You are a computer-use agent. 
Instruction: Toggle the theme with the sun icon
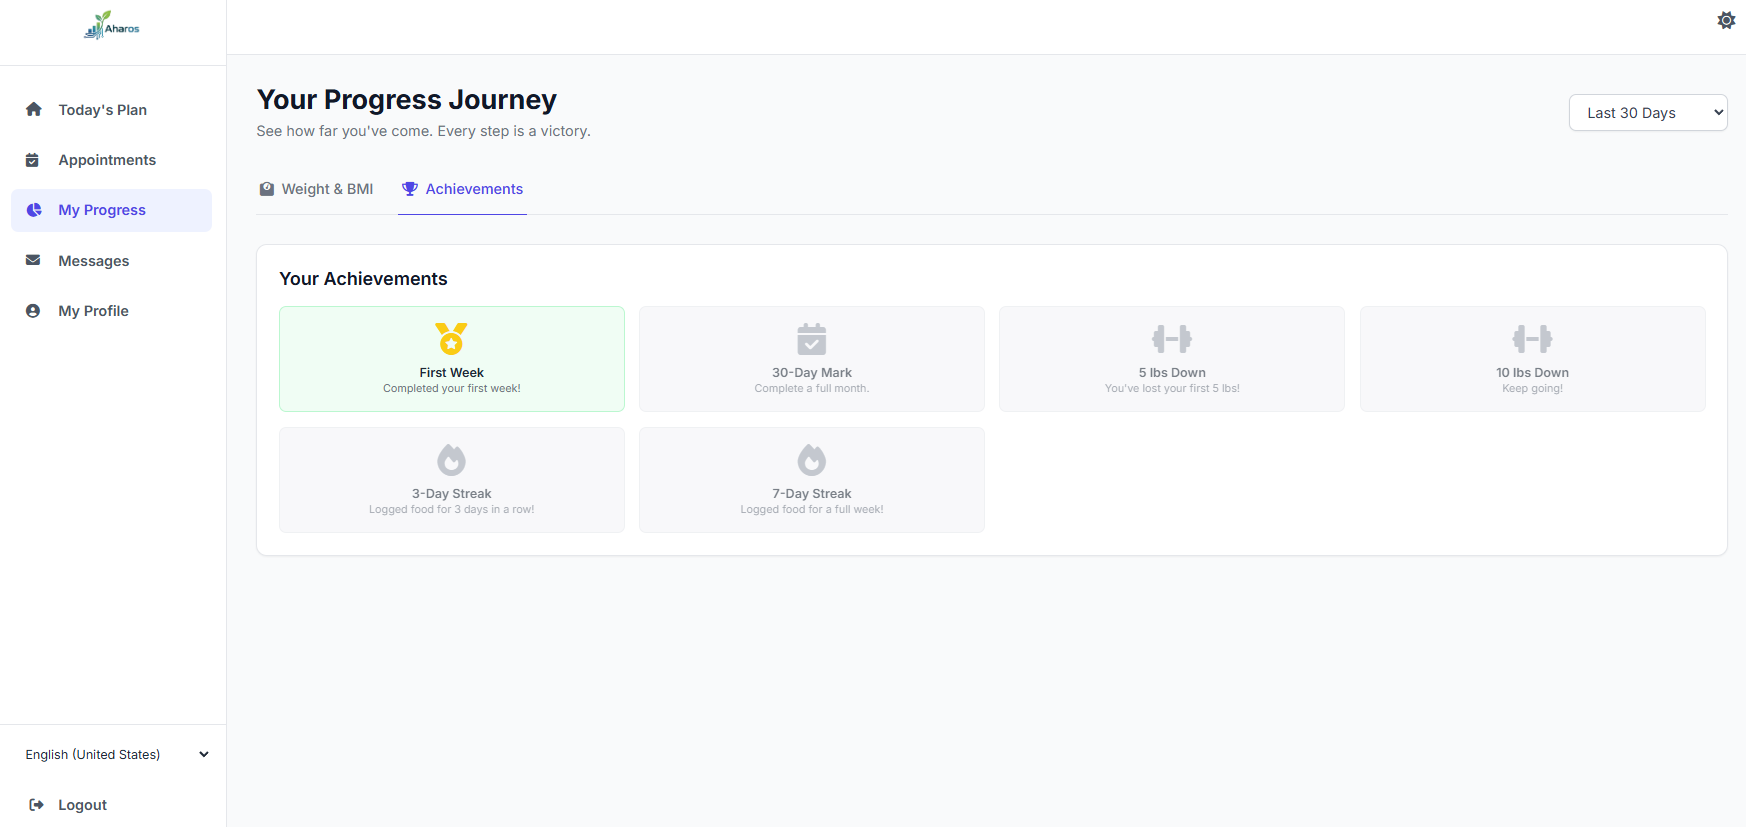click(1726, 20)
